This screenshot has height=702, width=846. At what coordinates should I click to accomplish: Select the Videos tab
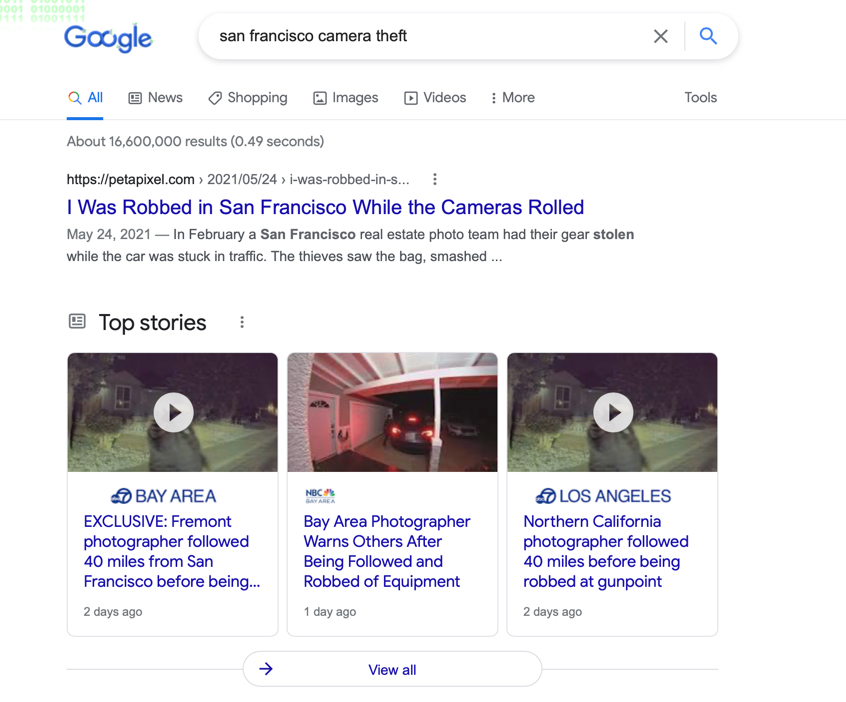pyautogui.click(x=434, y=98)
